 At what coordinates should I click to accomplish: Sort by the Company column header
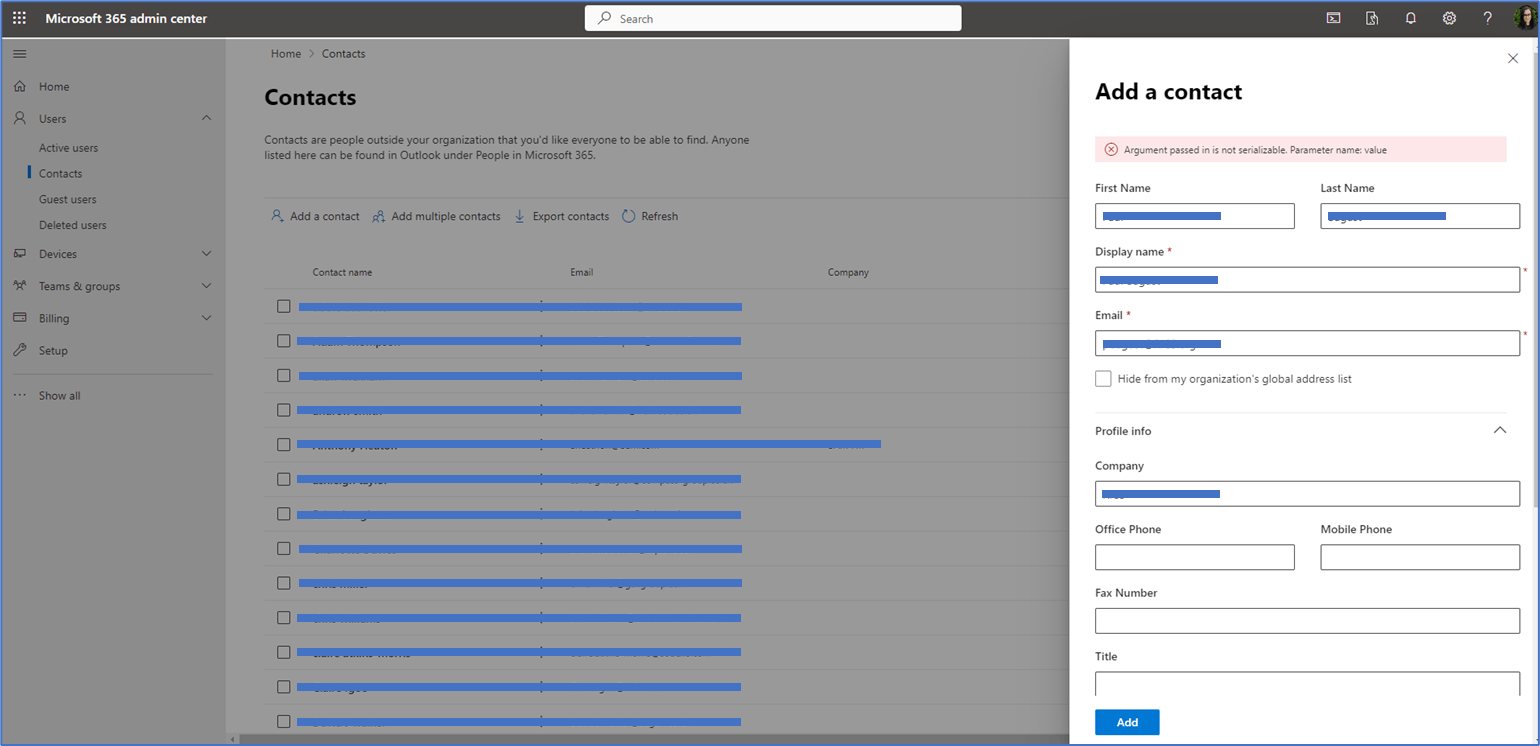click(848, 272)
